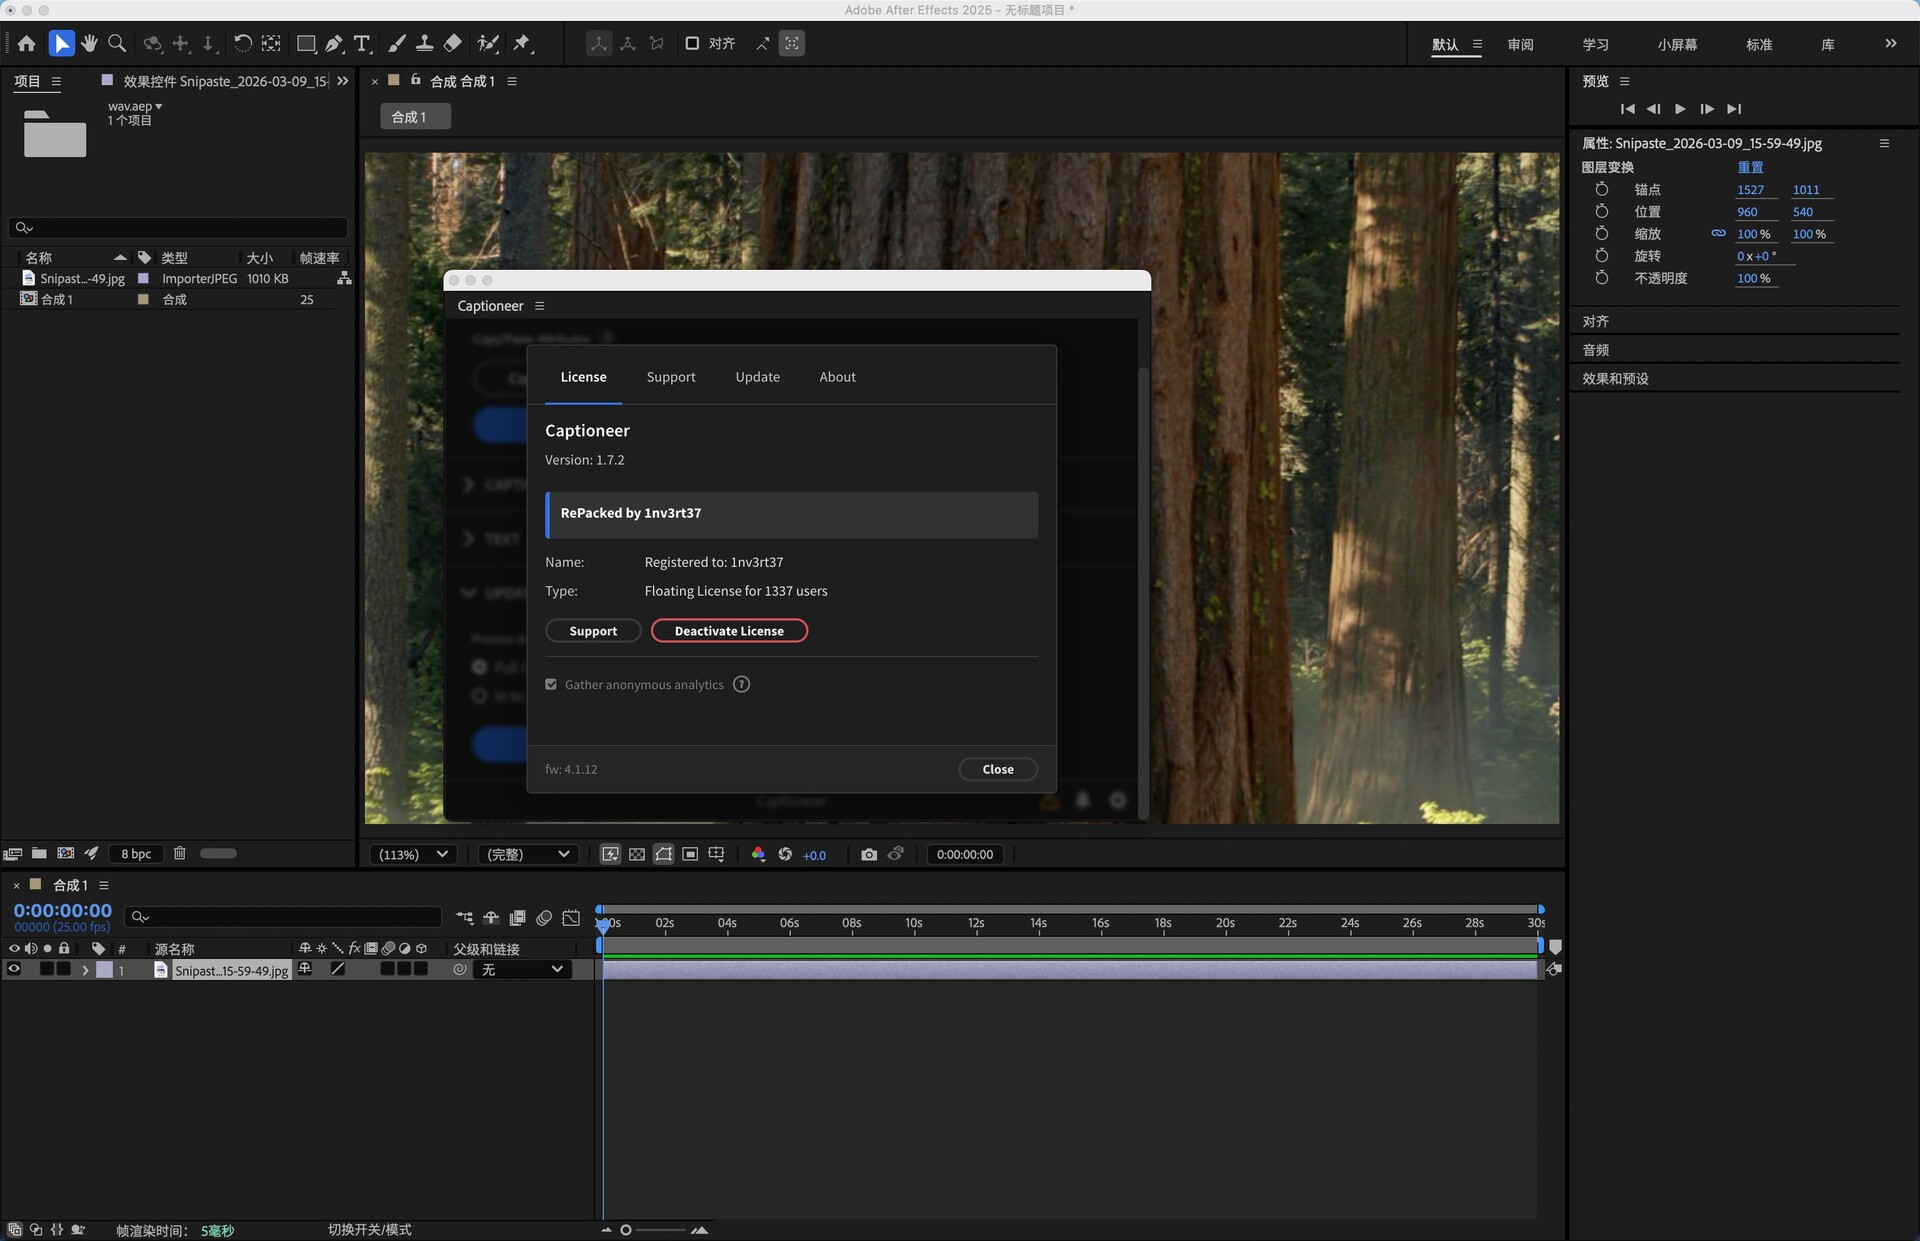Screen dimensions: 1920x1241
Task: Open the 113% magnification dropdown
Action: (413, 854)
